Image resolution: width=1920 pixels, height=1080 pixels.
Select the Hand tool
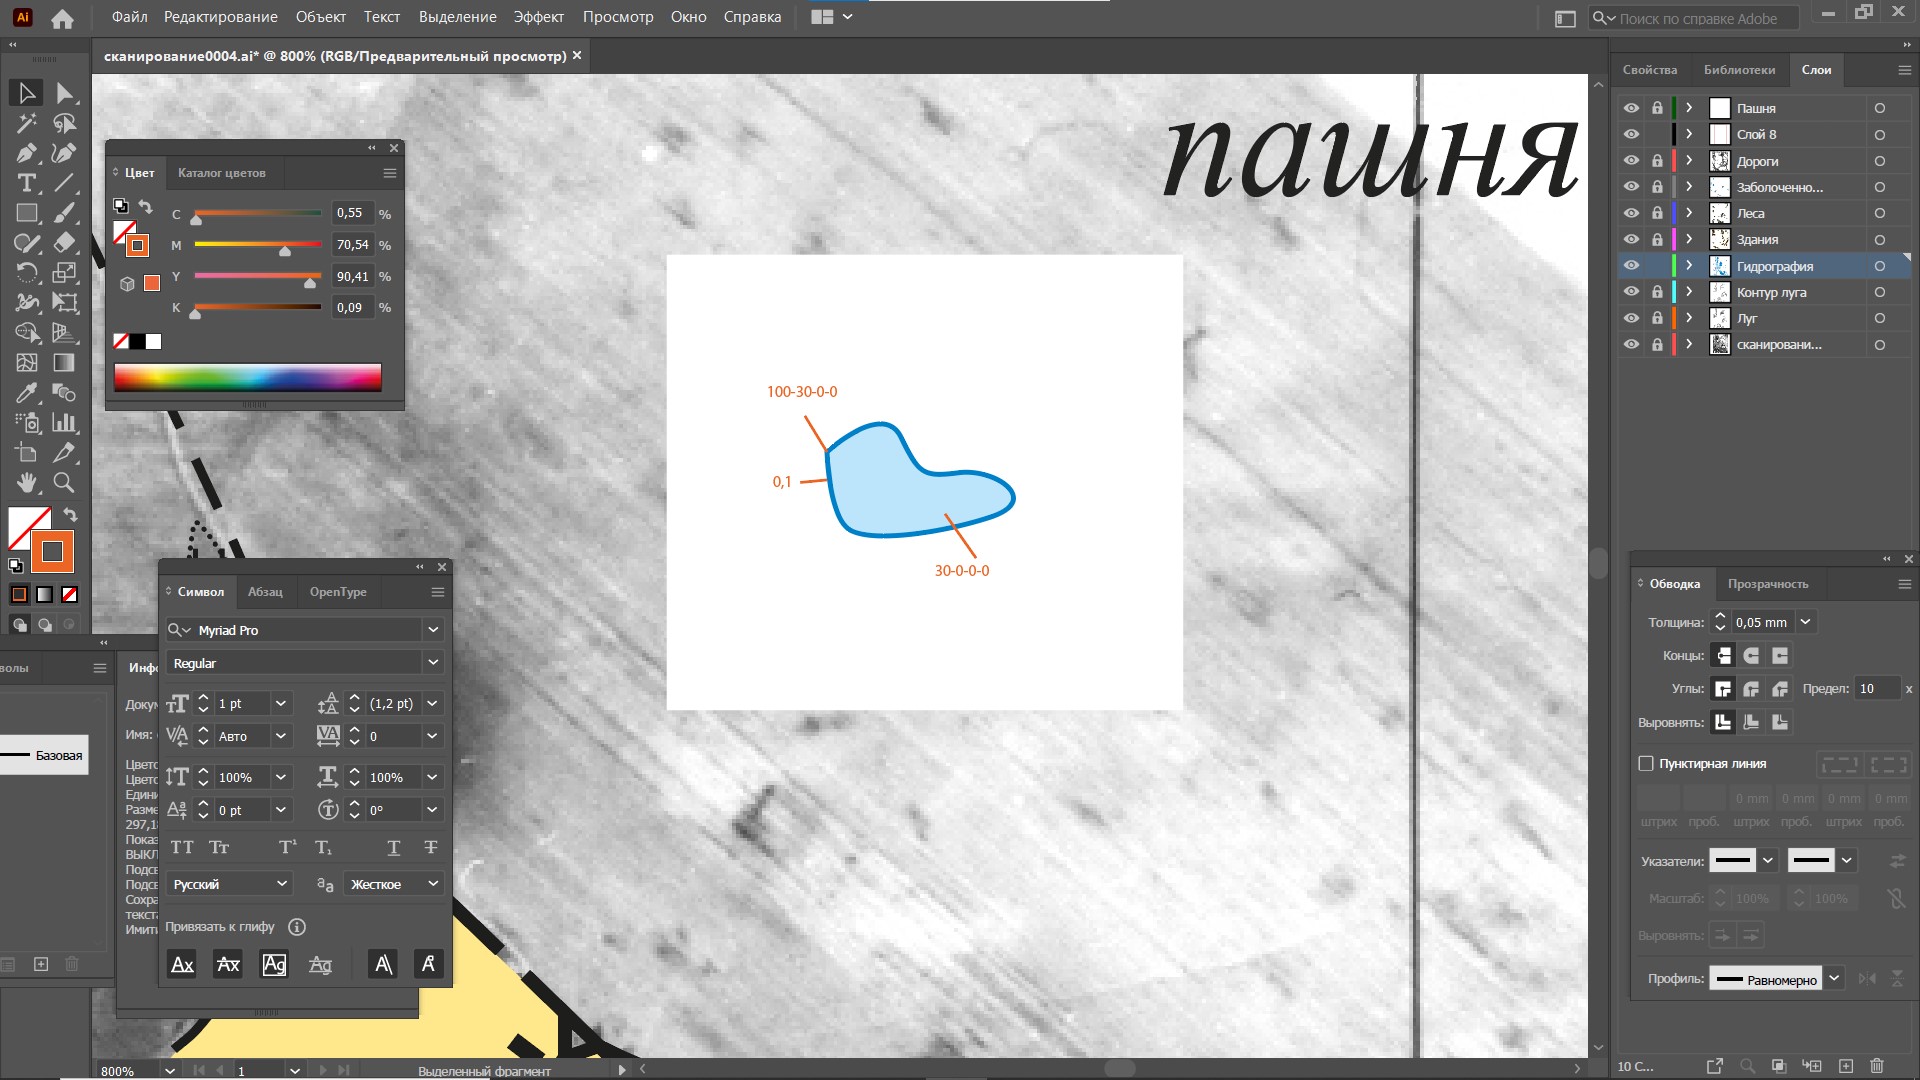pyautogui.click(x=27, y=483)
